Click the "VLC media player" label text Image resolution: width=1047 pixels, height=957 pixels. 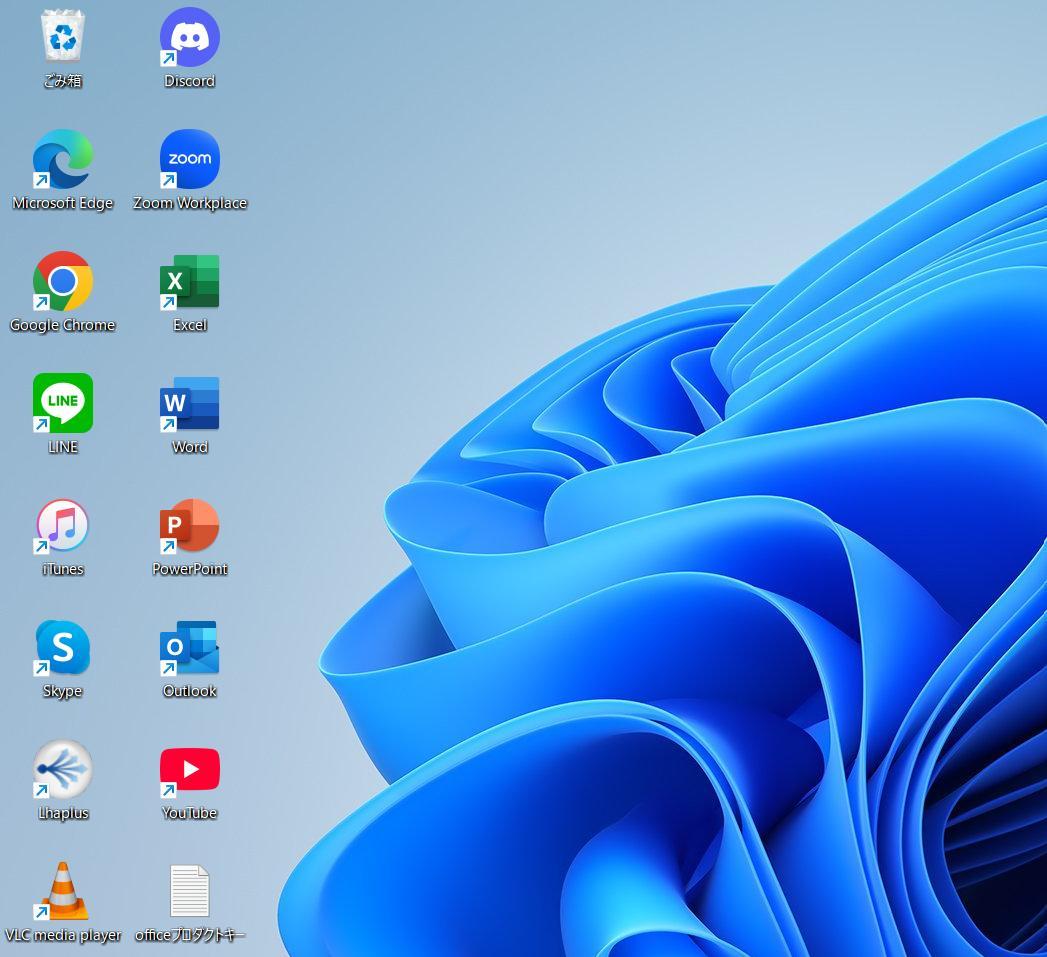click(x=63, y=935)
